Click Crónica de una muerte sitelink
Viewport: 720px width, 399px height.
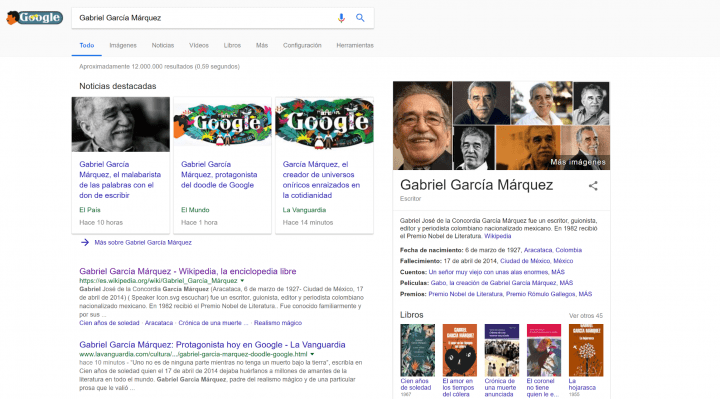213,323
